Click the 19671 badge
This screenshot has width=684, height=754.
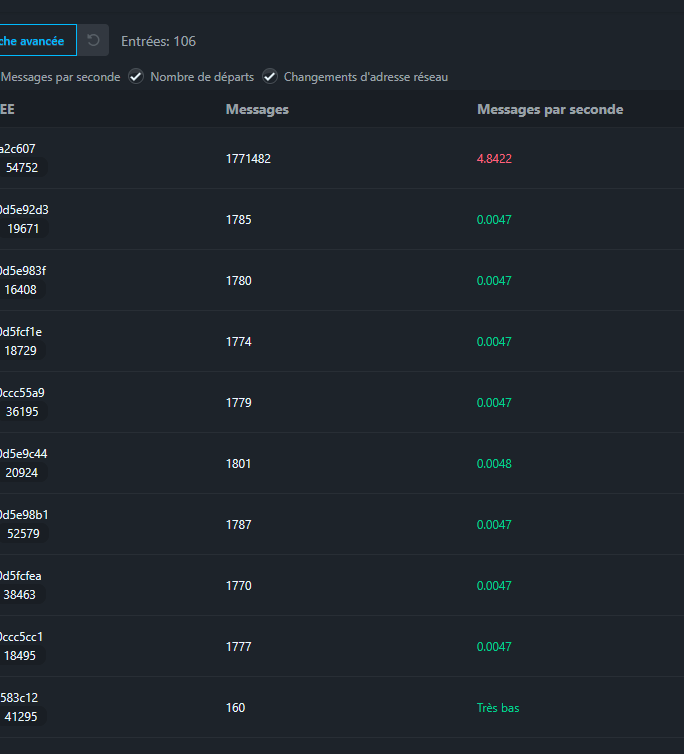[x=22, y=229]
